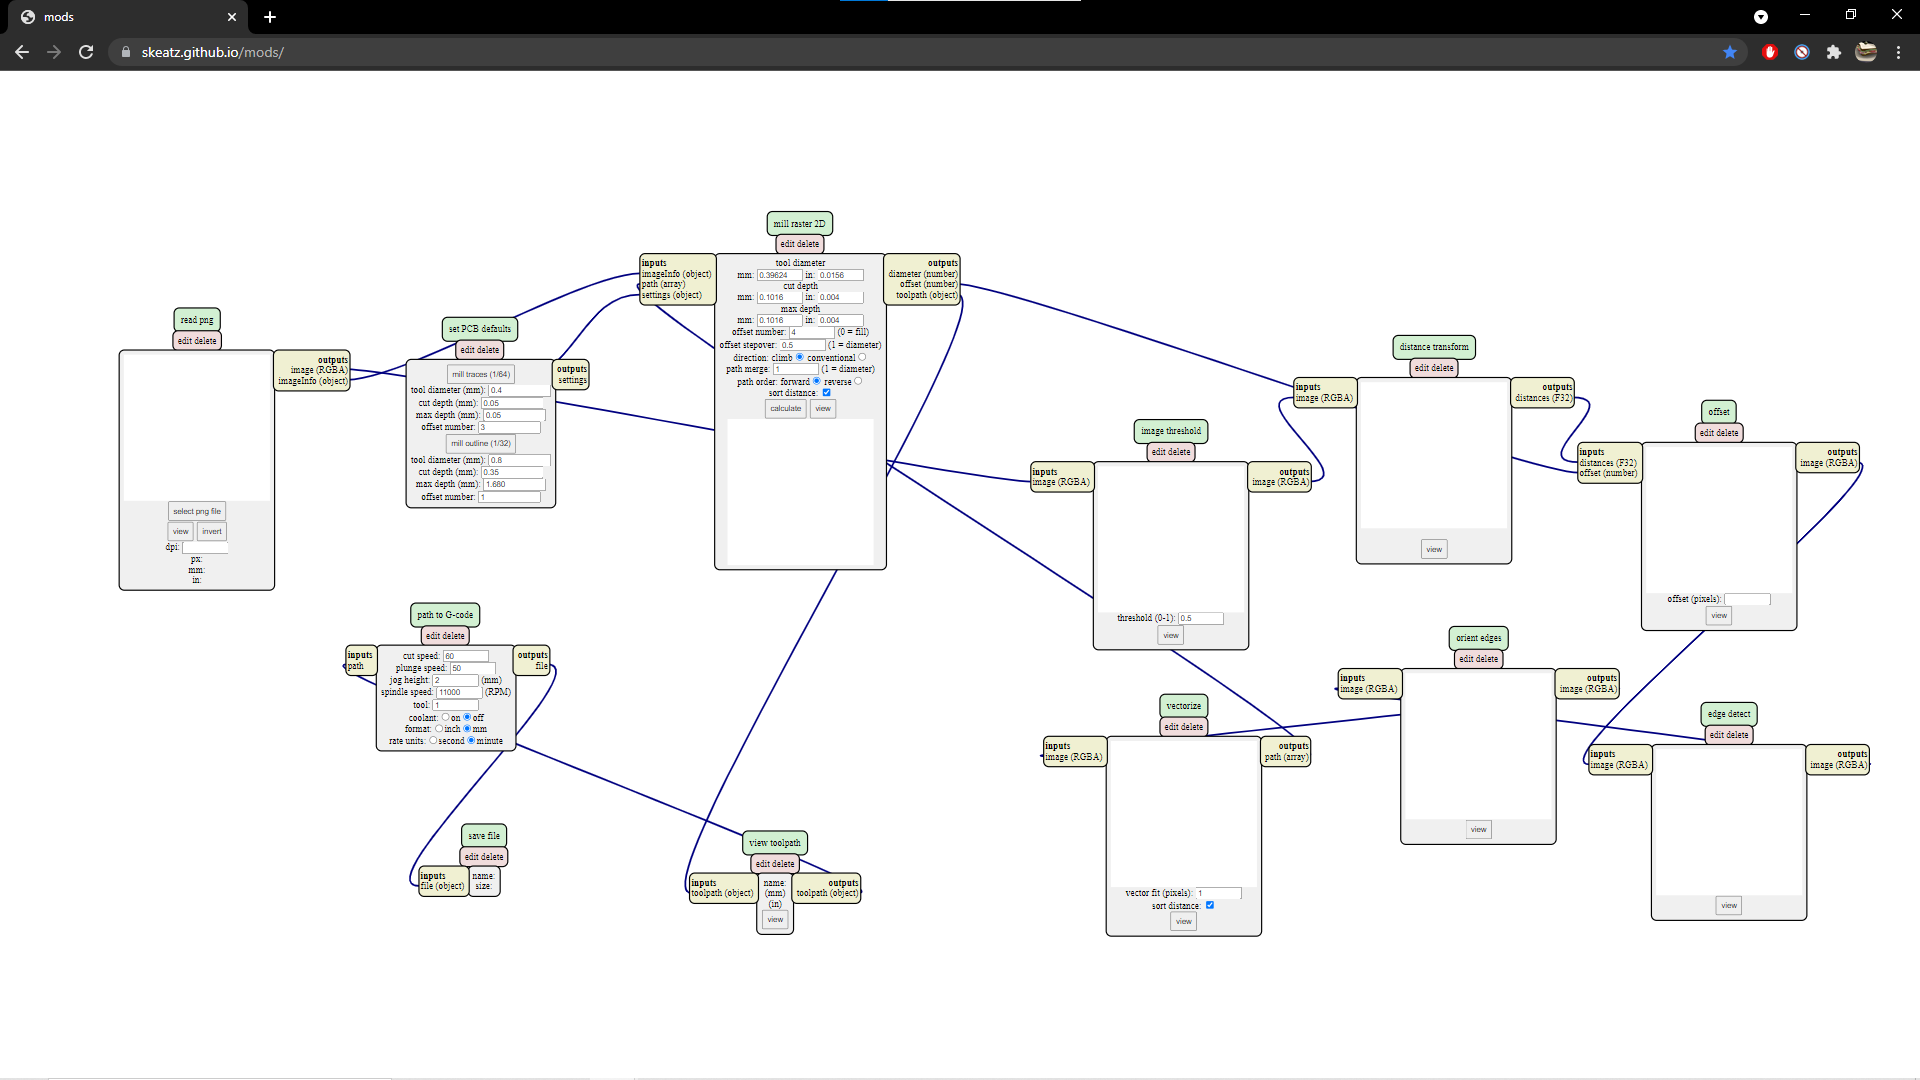Open the tab search dropdown arrow
The image size is (1920, 1080).
click(x=1761, y=17)
